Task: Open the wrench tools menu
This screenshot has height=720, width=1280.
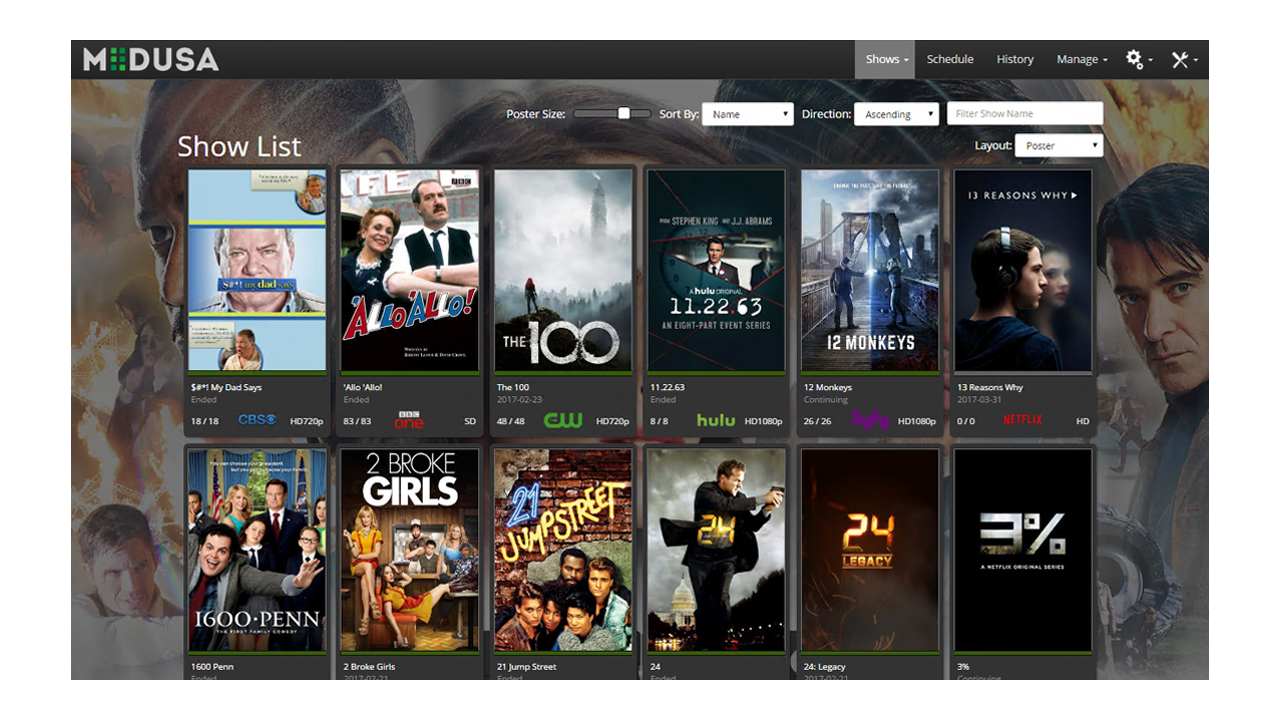Action: click(x=1184, y=60)
